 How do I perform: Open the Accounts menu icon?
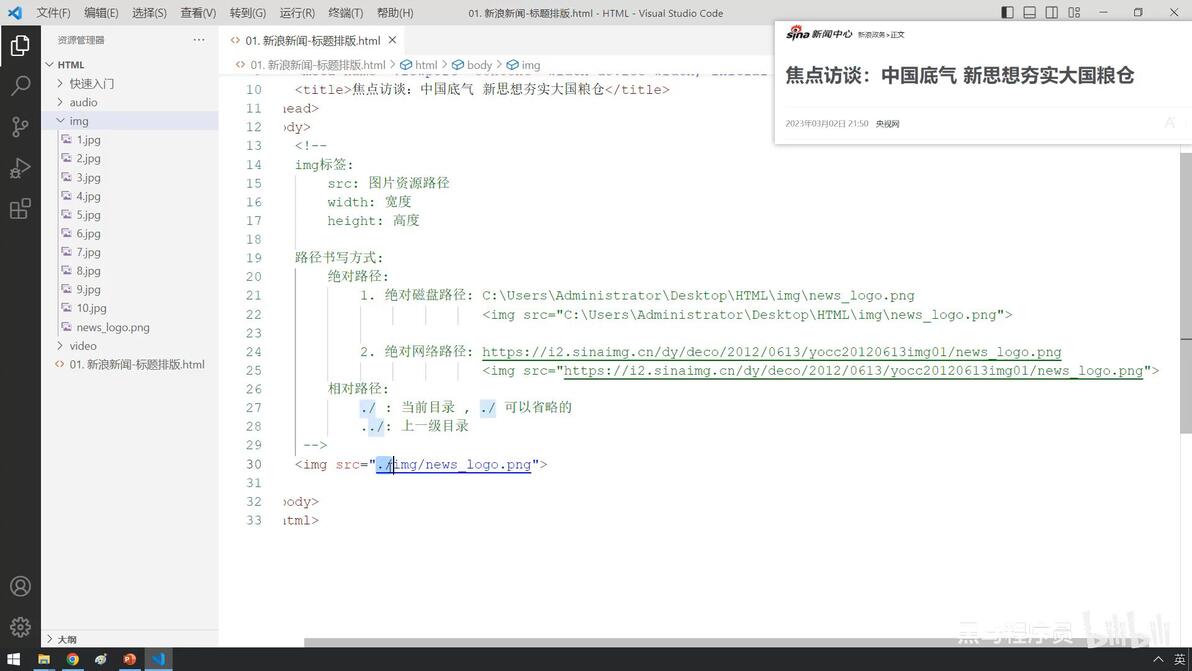[x=21, y=586]
